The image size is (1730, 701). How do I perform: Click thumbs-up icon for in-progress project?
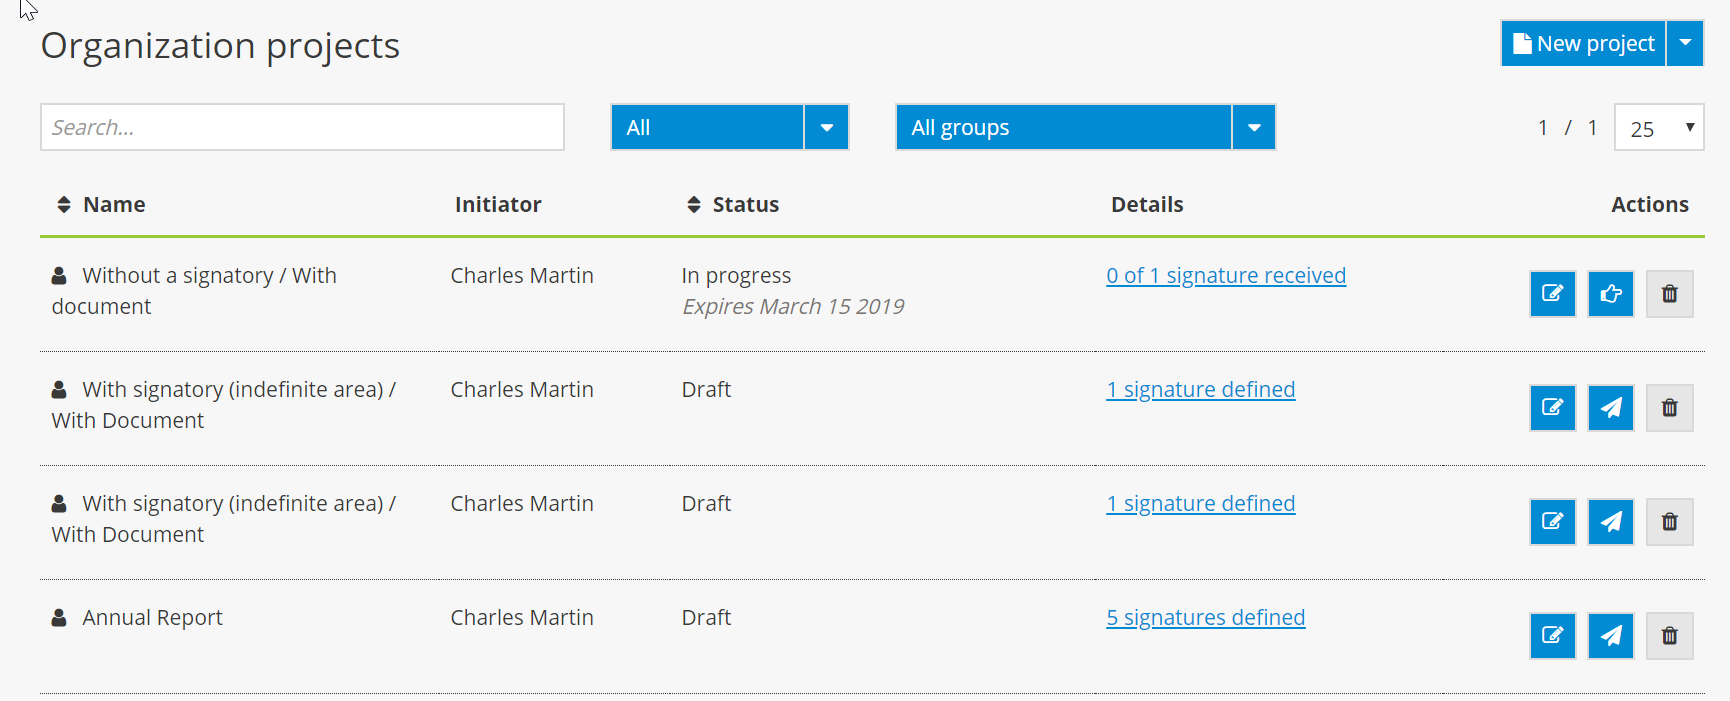click(x=1610, y=293)
